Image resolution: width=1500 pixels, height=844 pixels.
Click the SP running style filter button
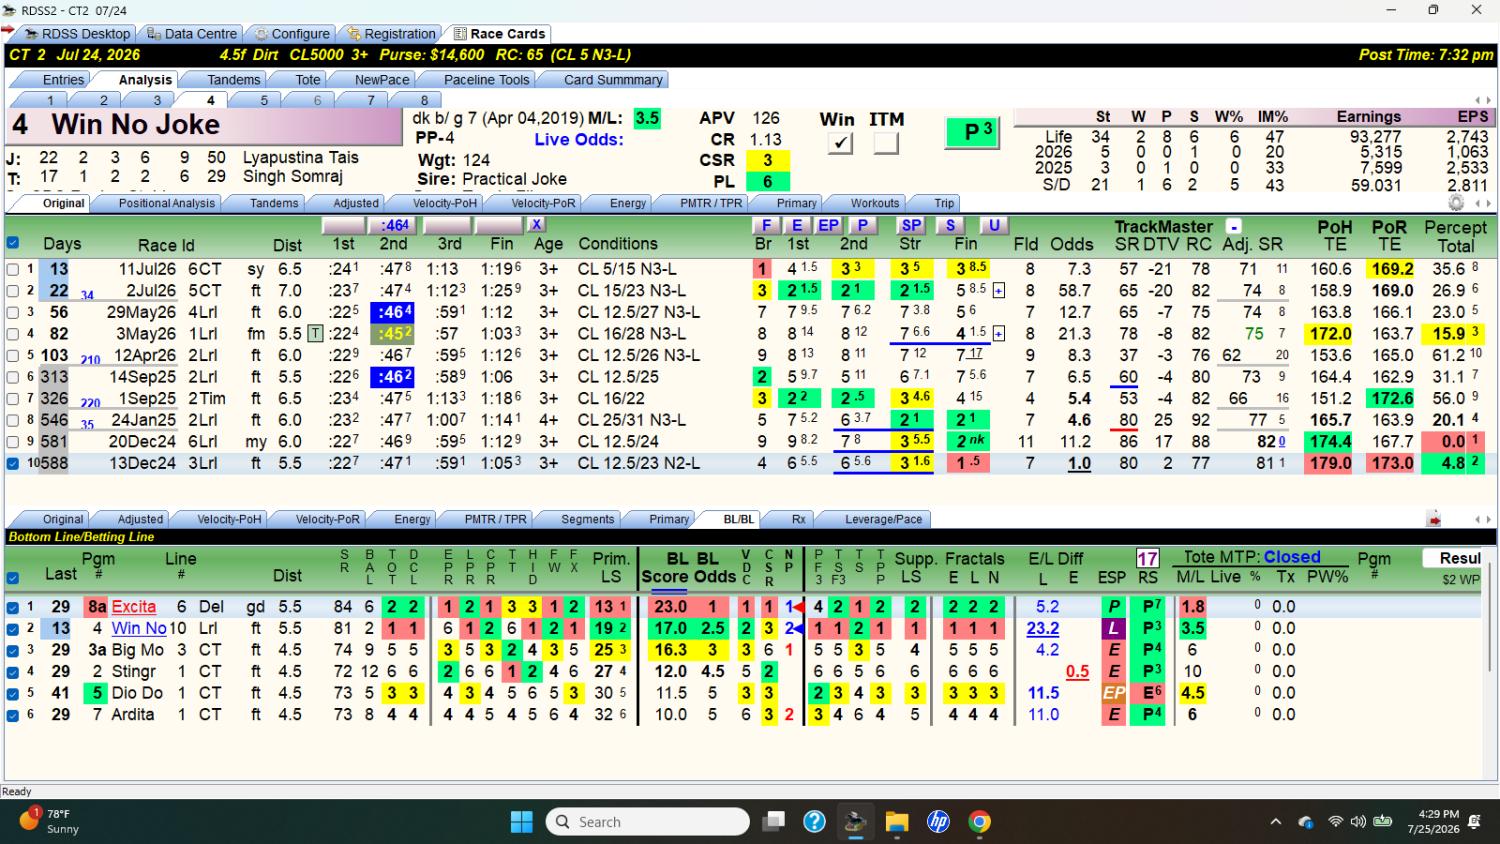point(911,225)
